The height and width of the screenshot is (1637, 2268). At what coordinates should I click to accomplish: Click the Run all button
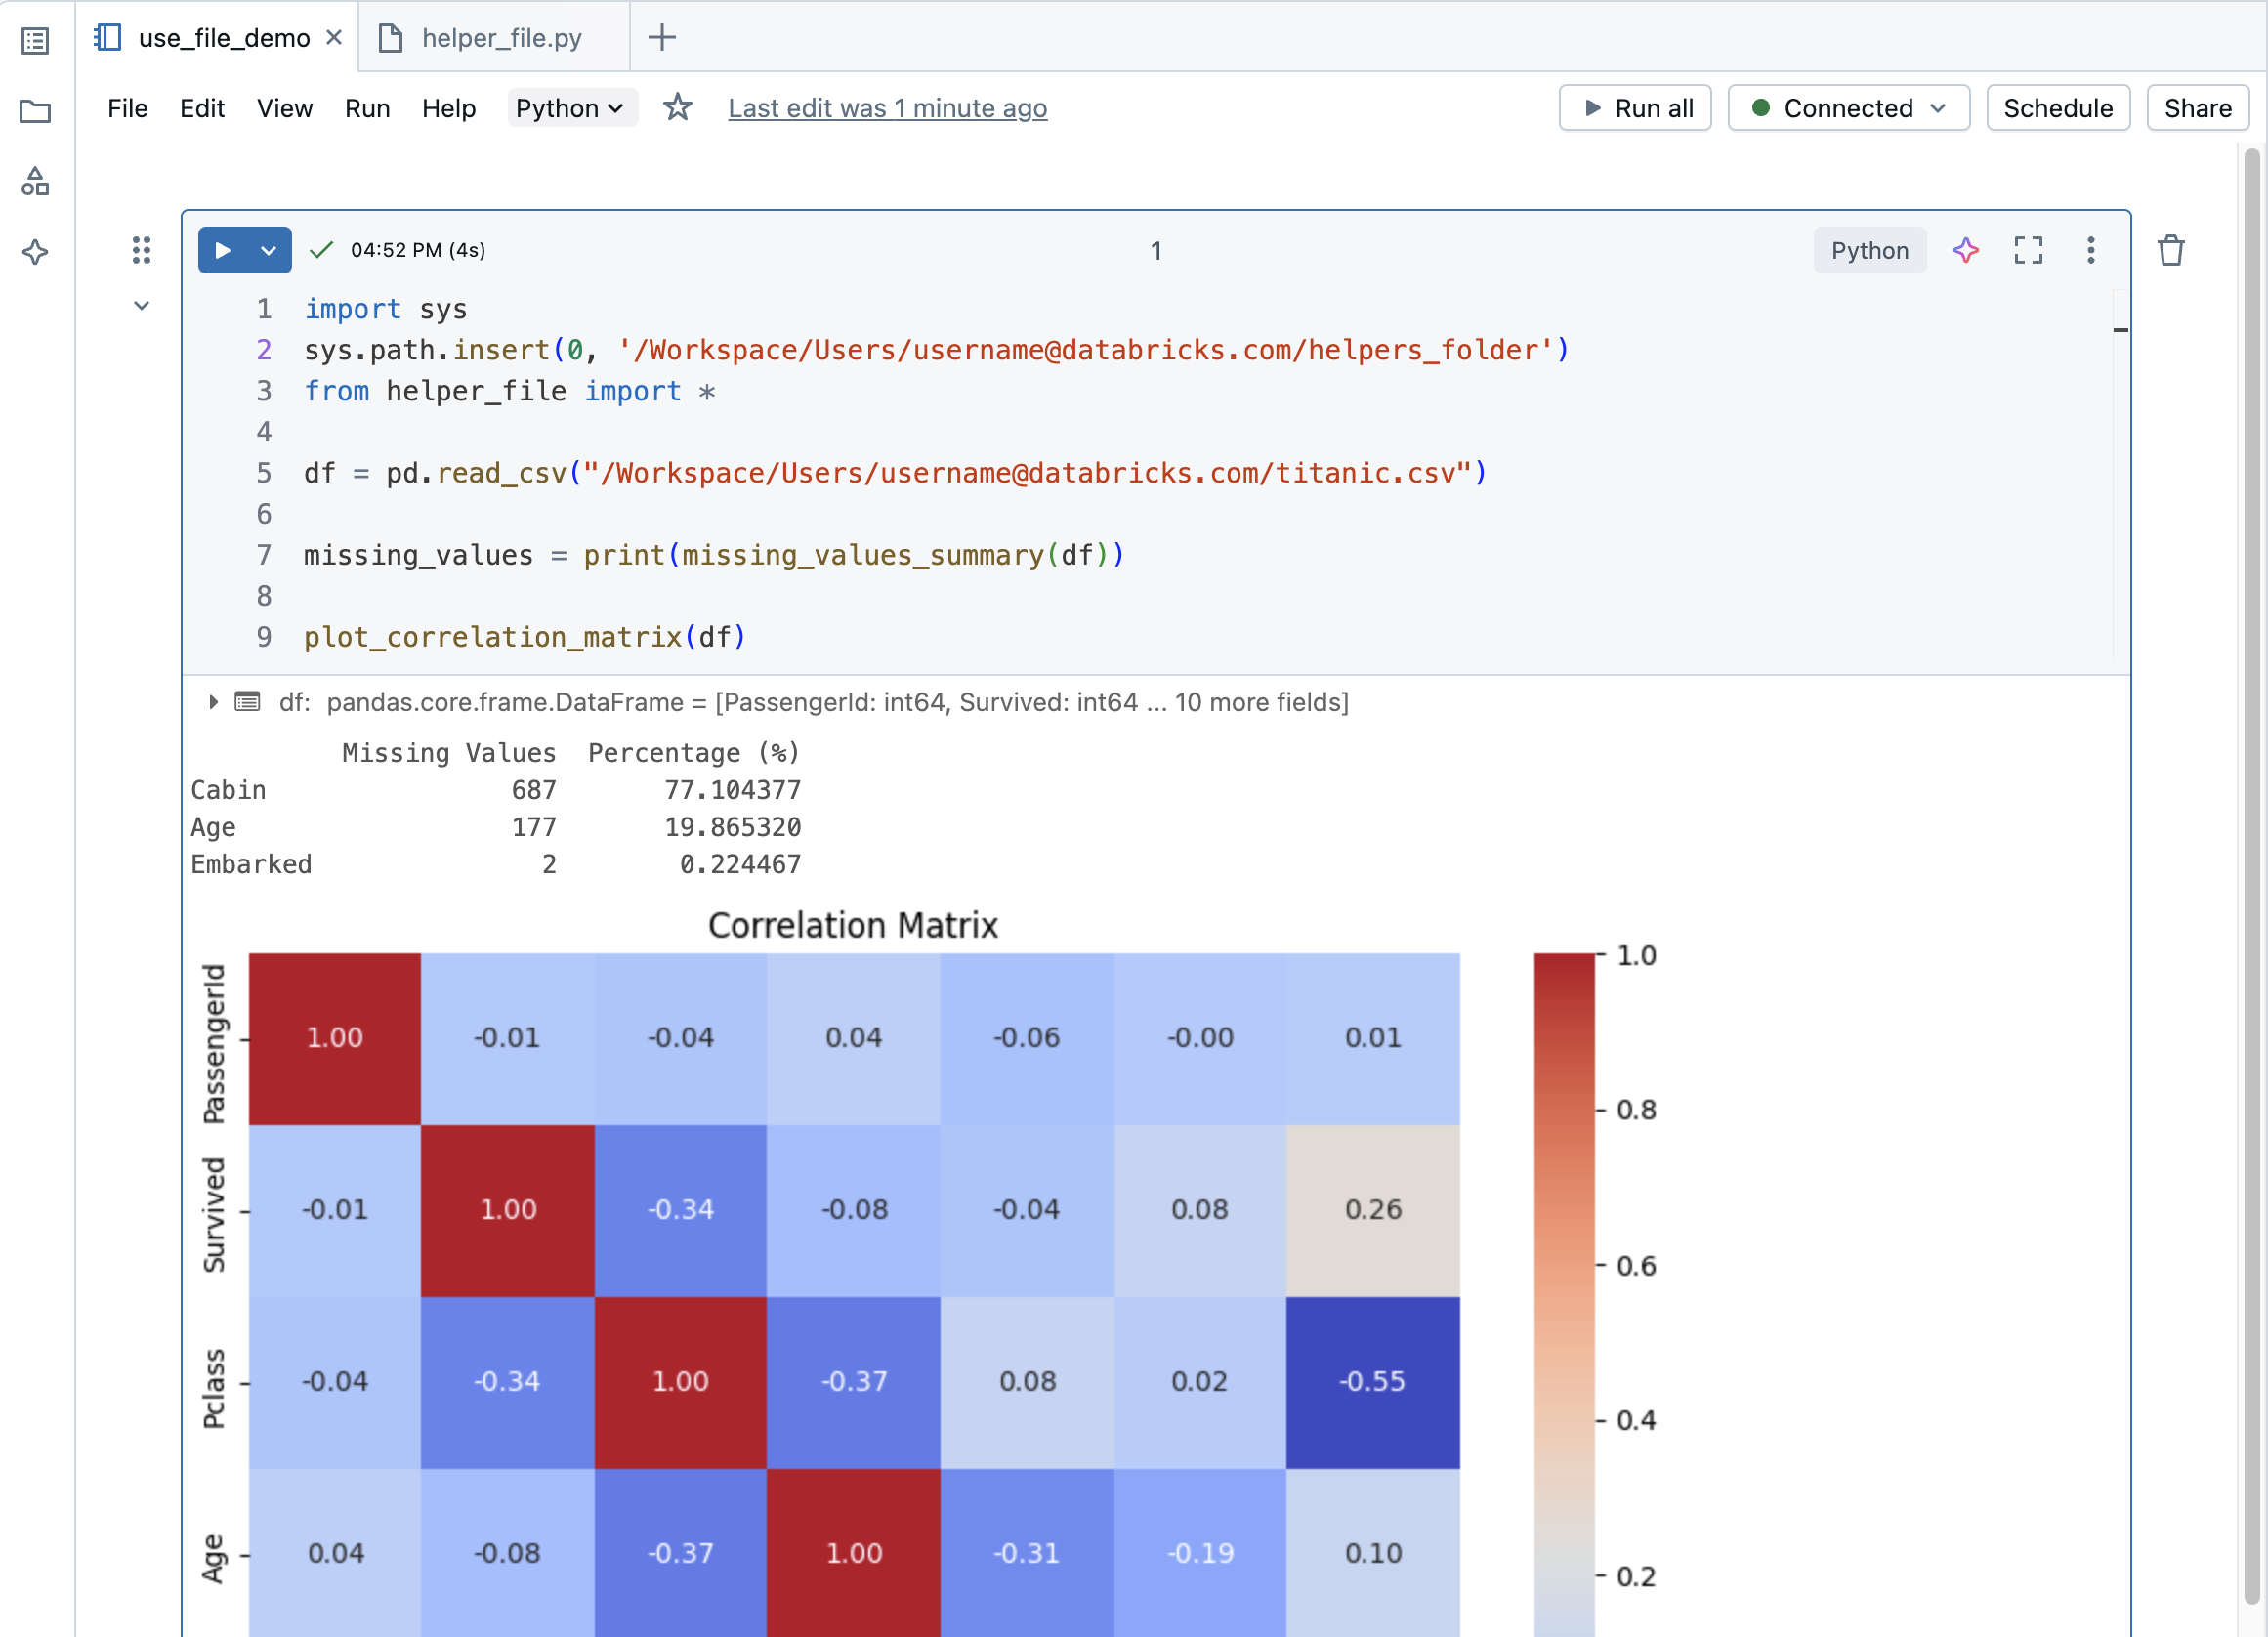(1635, 108)
